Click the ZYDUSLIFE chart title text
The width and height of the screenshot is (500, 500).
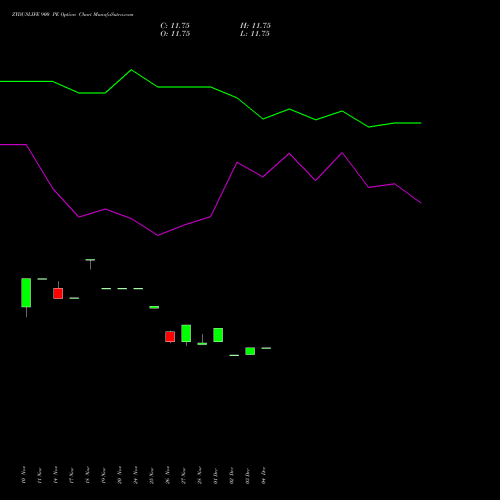72,15
